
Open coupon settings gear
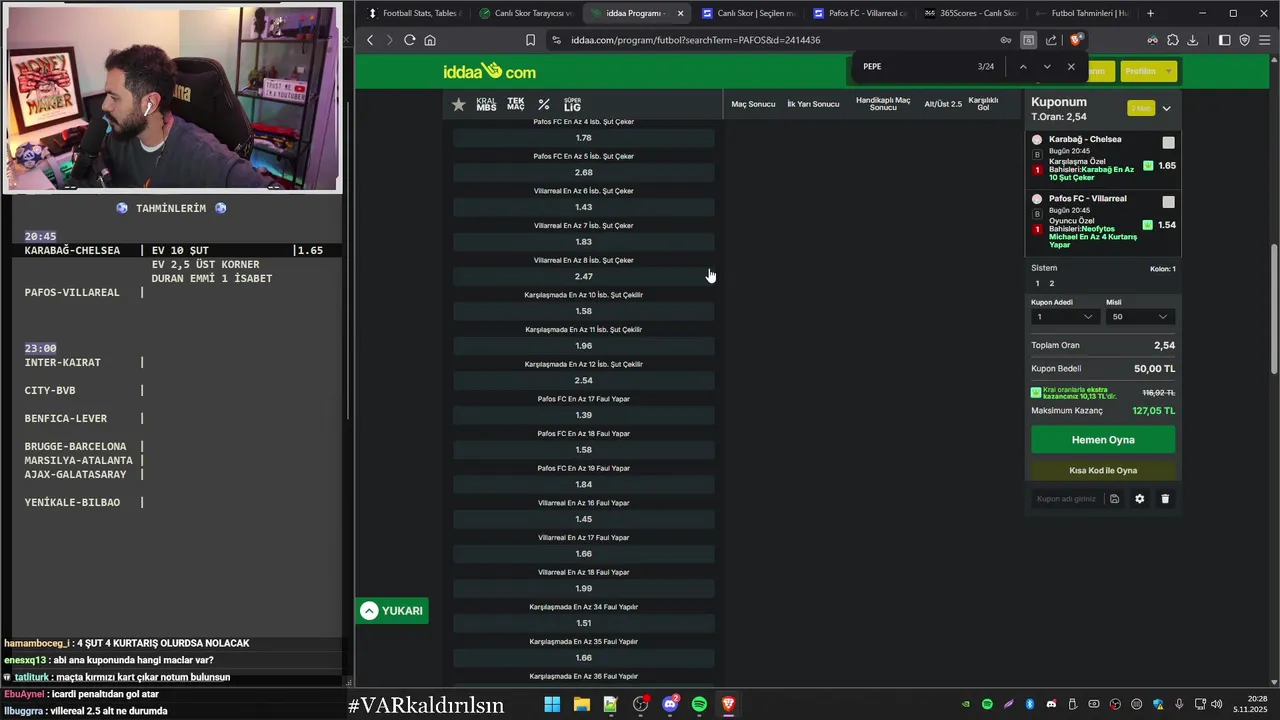point(1139,499)
